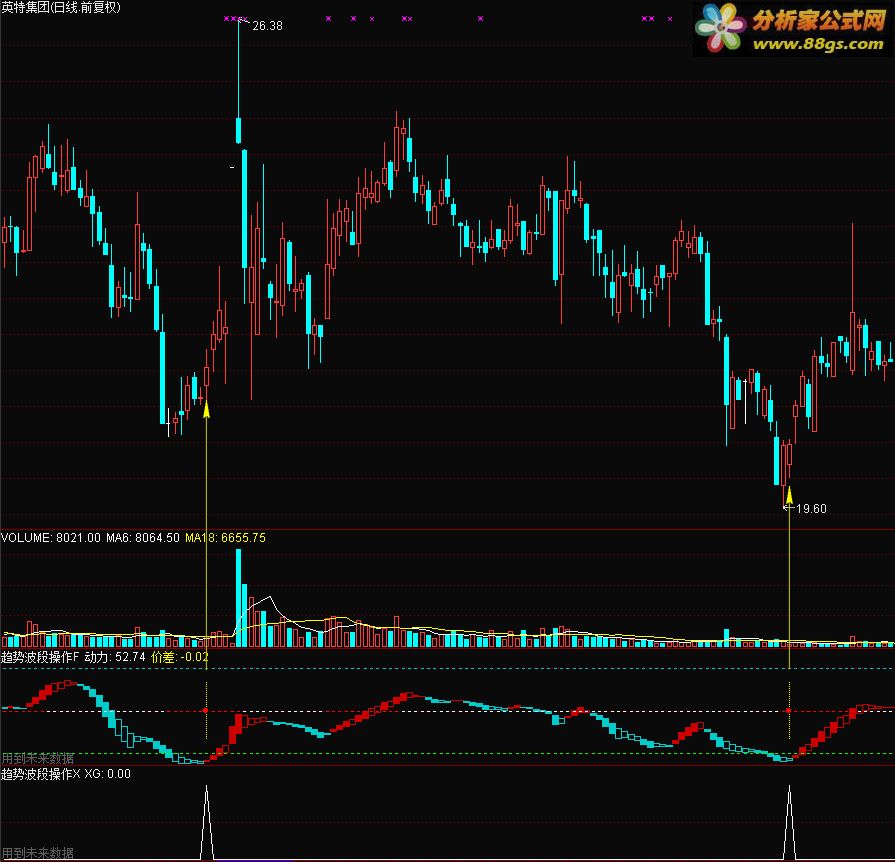The image size is (895, 862).
Task: Click the yellow buy arrow next to 19.60
Action: tap(789, 495)
